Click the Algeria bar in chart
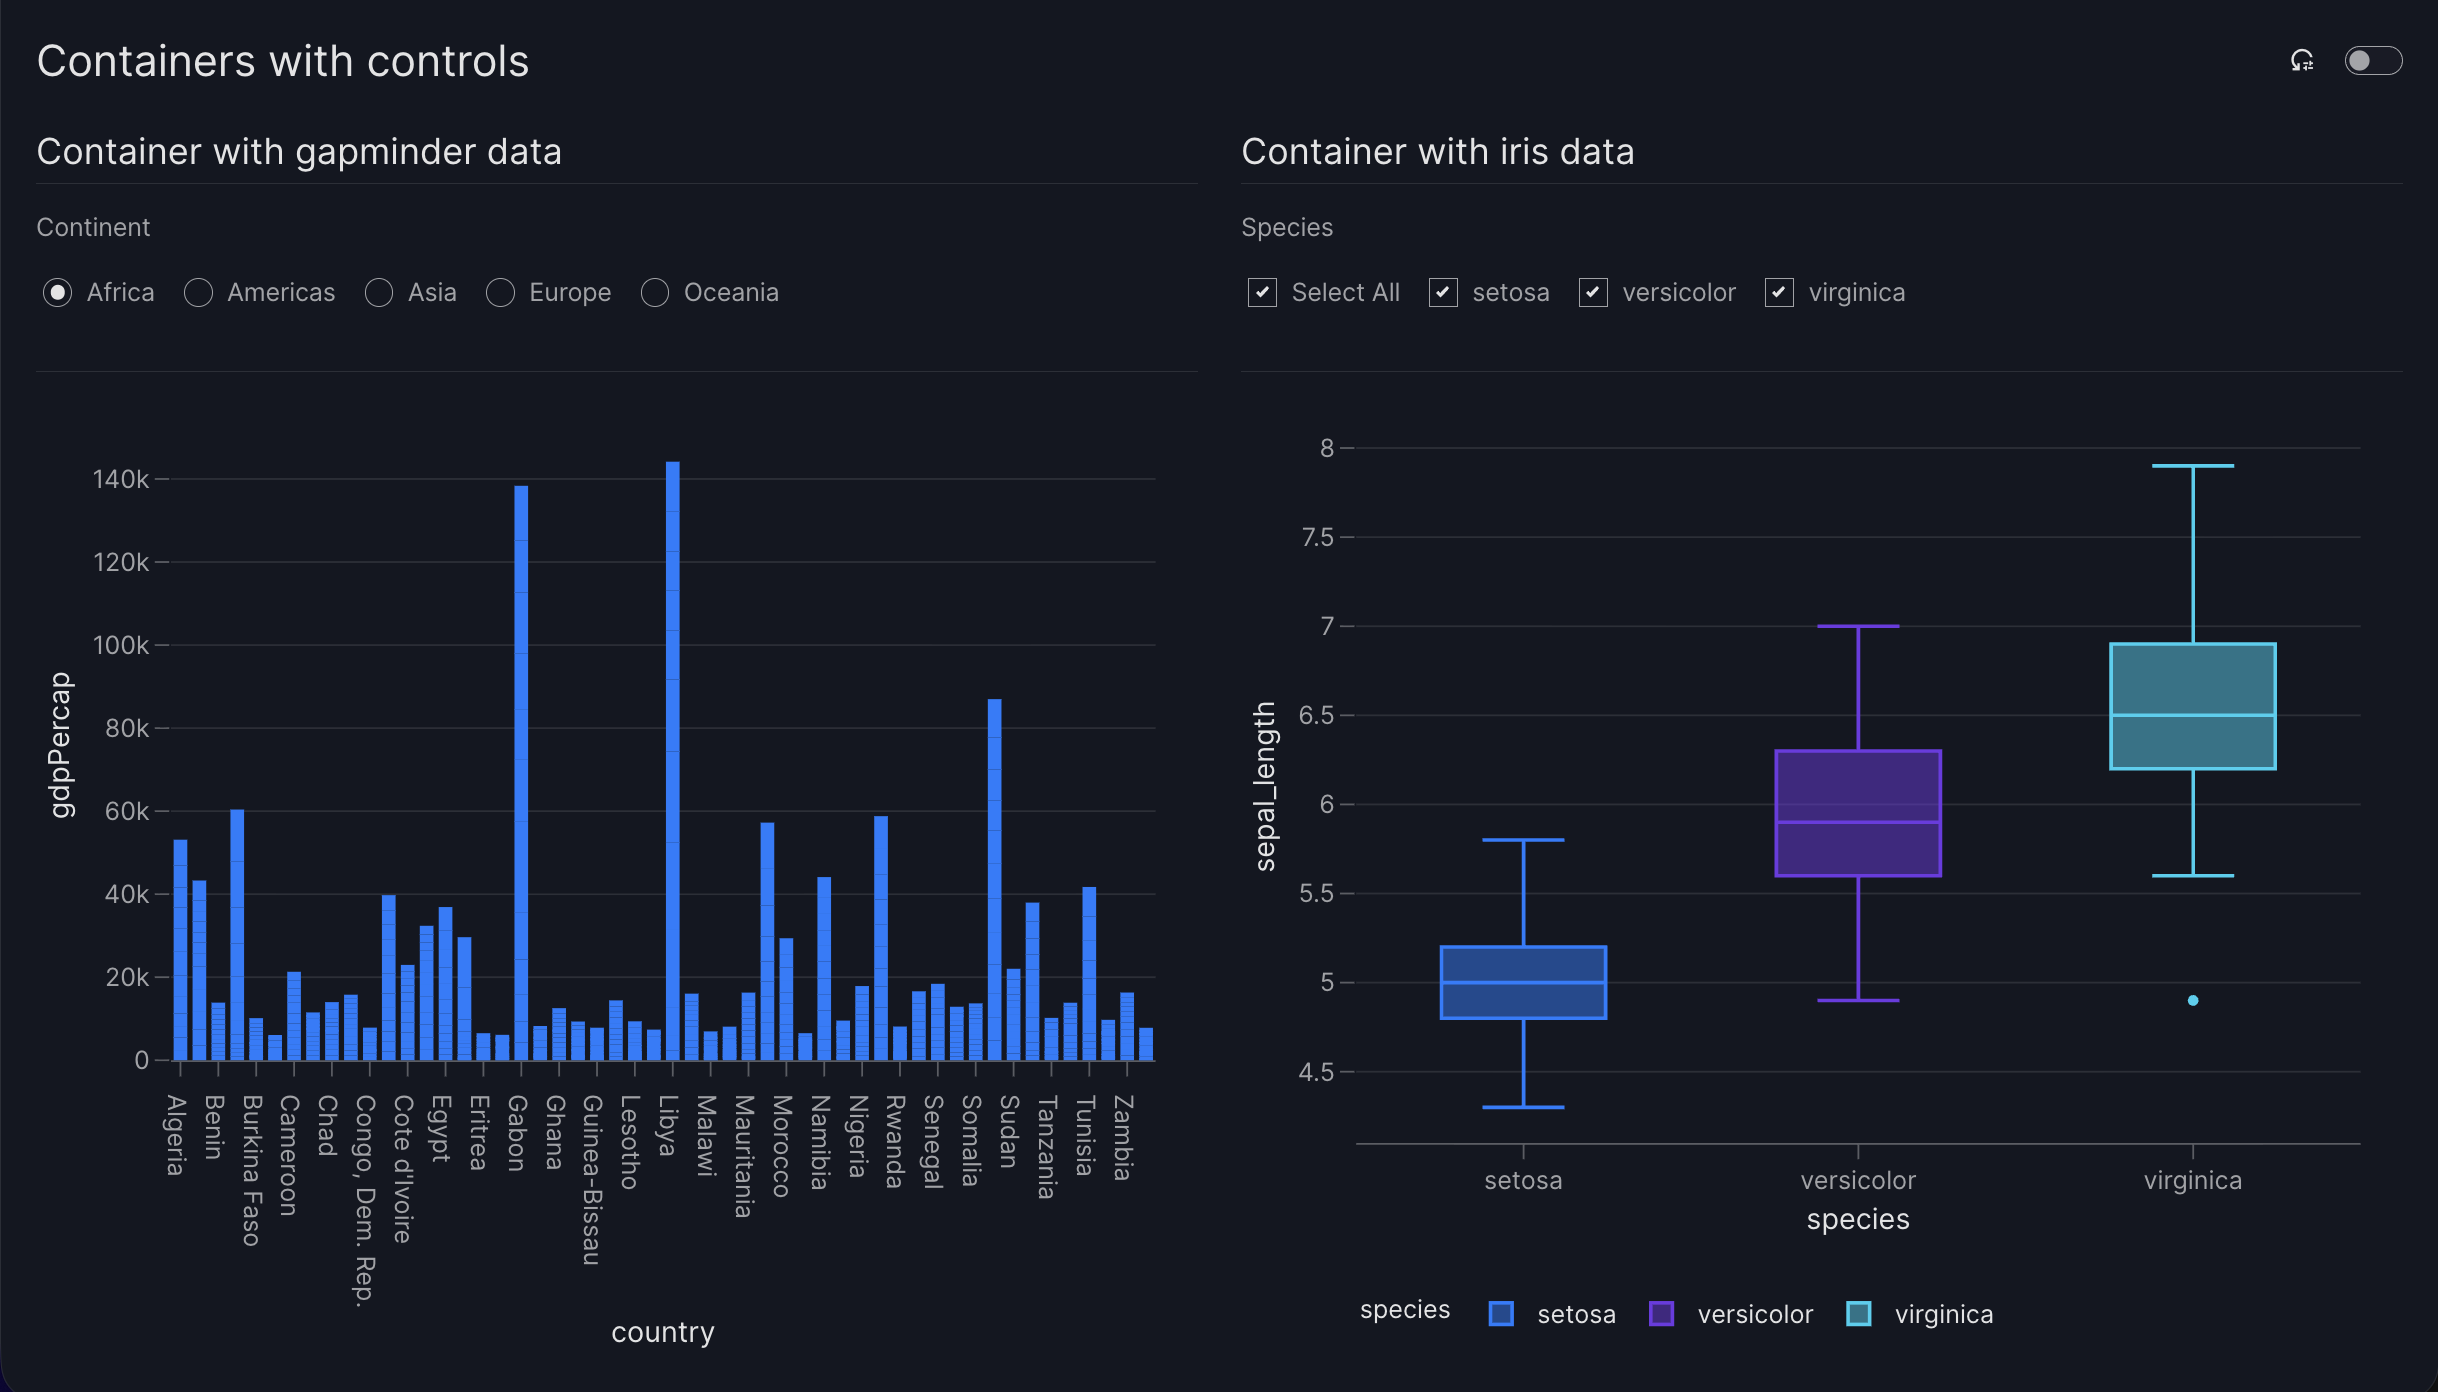2438x1392 pixels. pyautogui.click(x=180, y=949)
